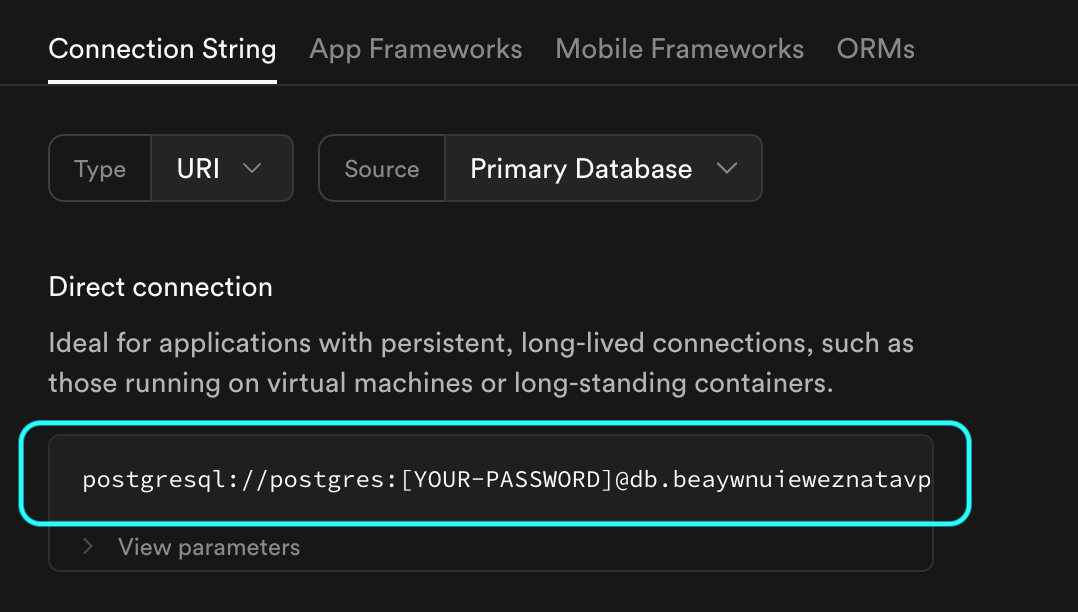The height and width of the screenshot is (612, 1078).
Task: Click the chevron next to URI
Action: [x=252, y=168]
